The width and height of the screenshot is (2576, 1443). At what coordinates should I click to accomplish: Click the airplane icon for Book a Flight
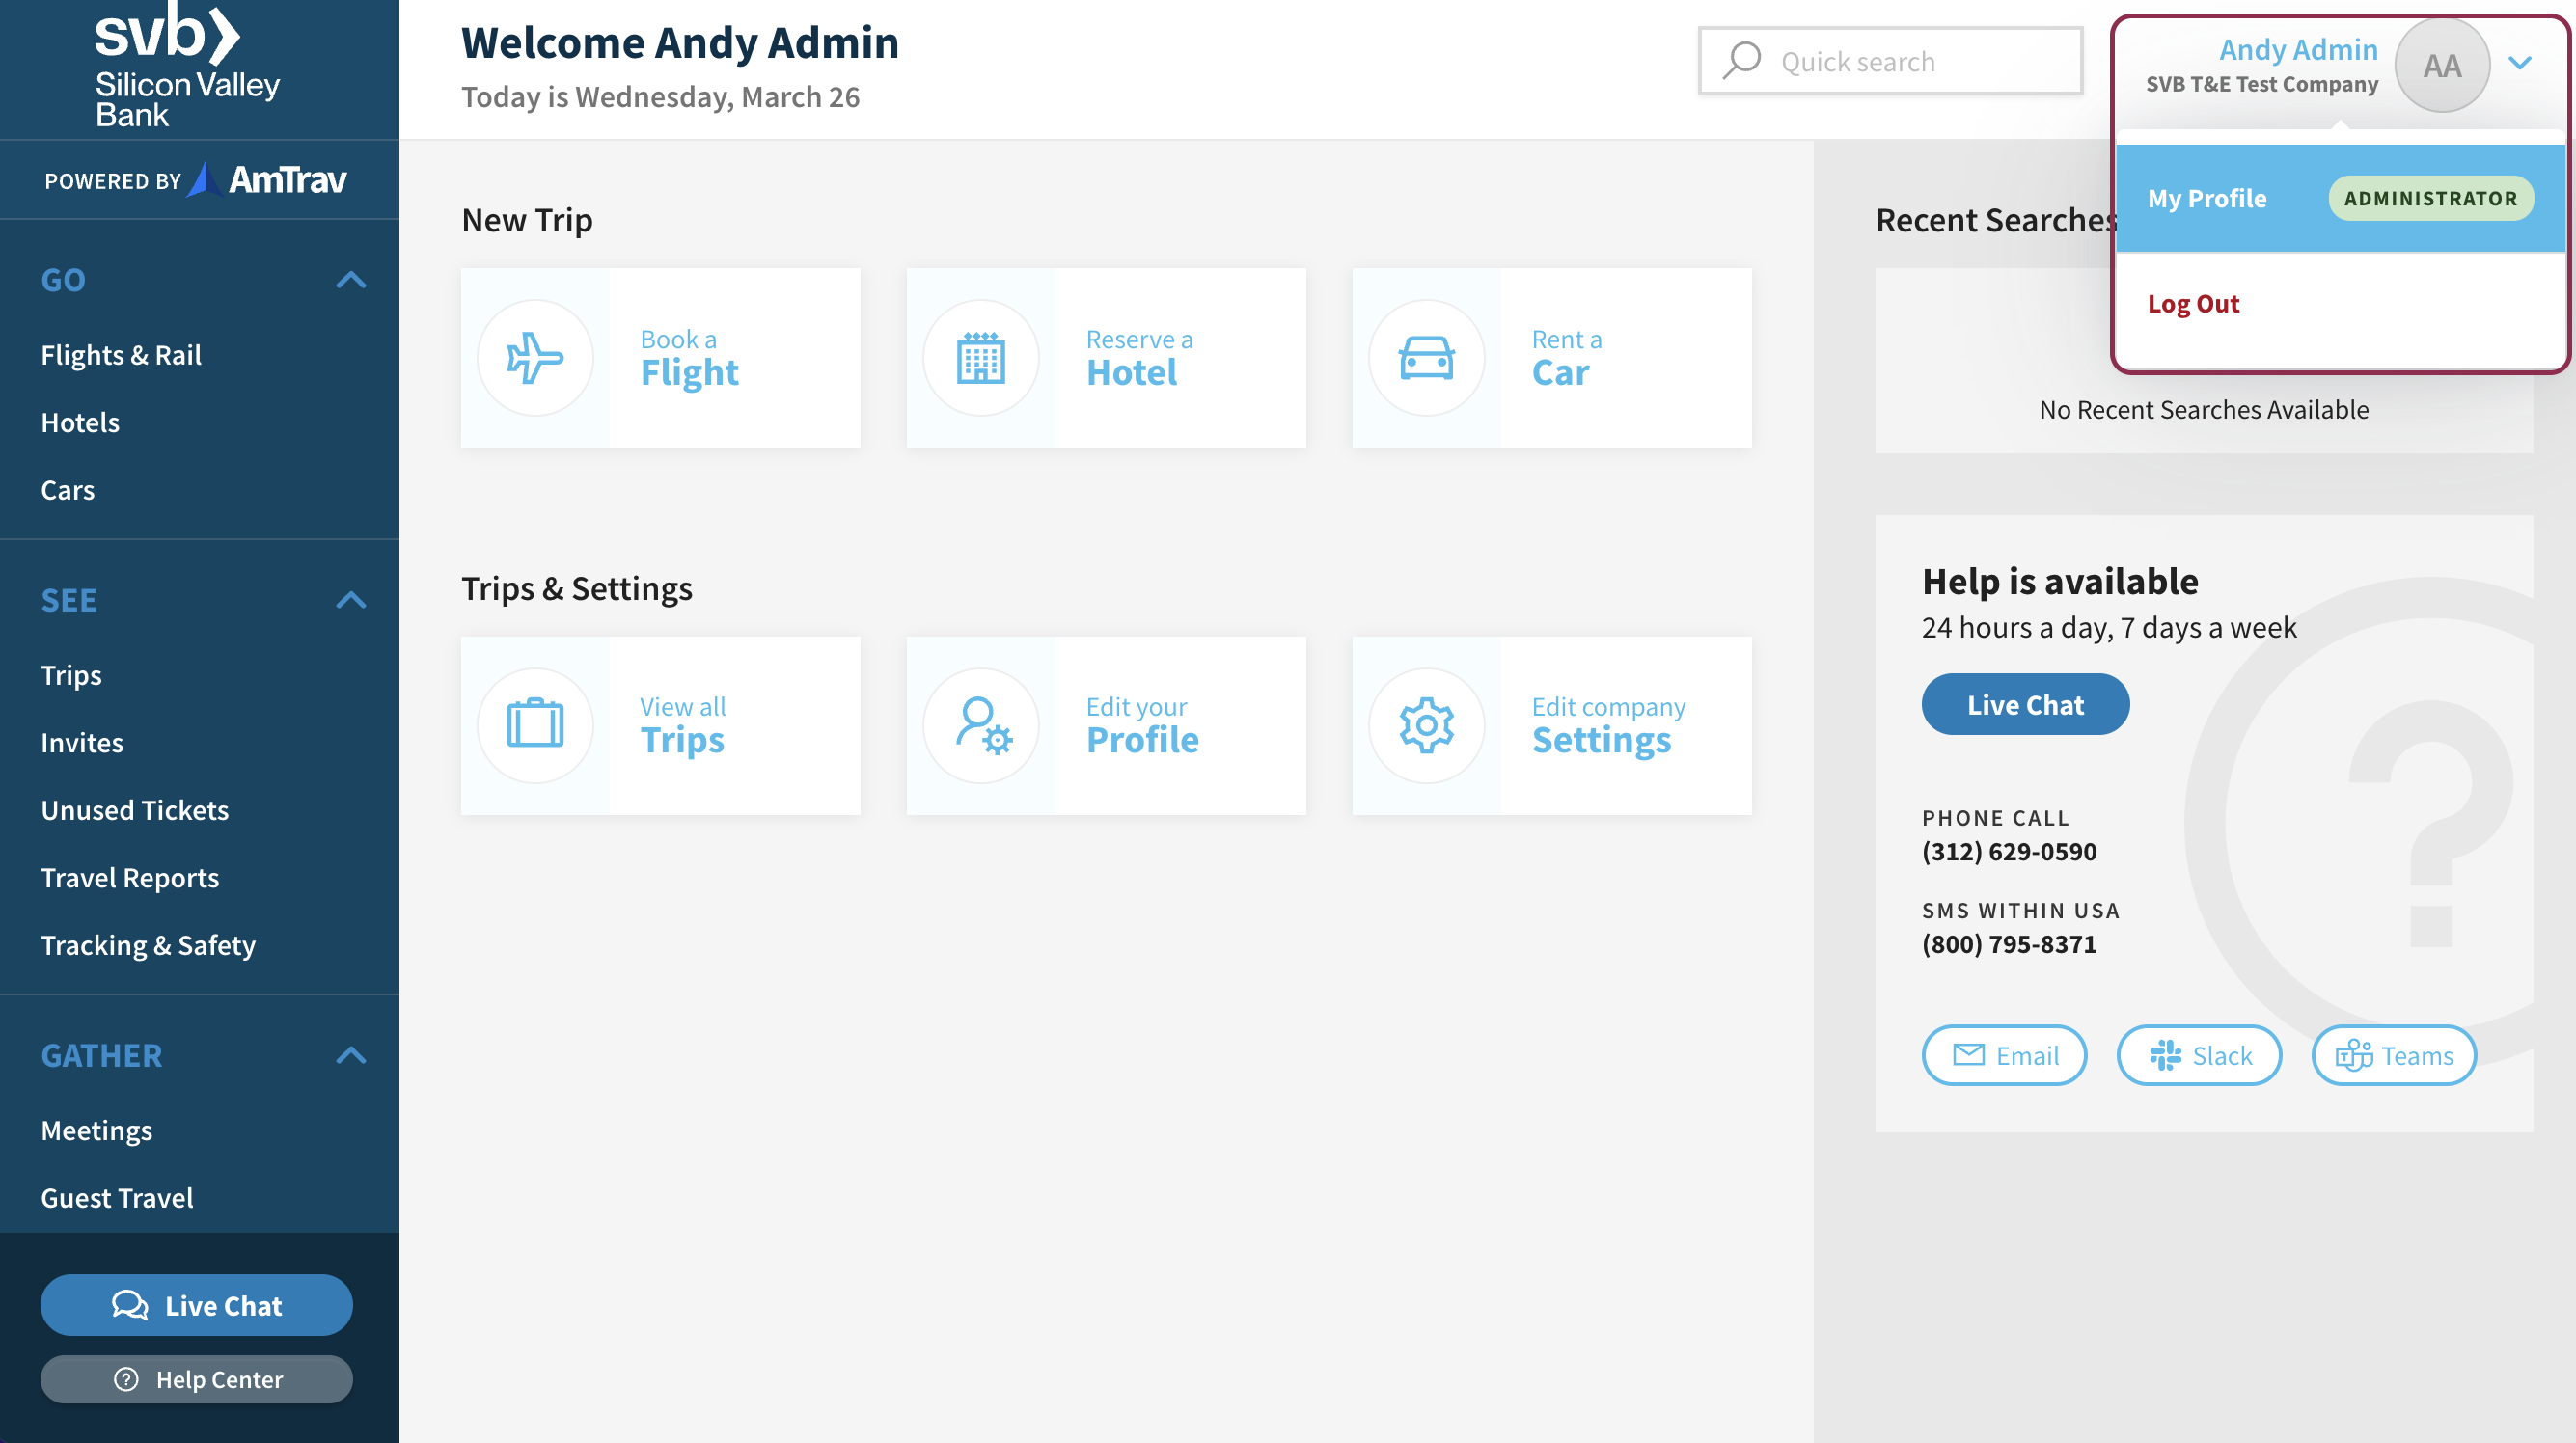[x=535, y=358]
